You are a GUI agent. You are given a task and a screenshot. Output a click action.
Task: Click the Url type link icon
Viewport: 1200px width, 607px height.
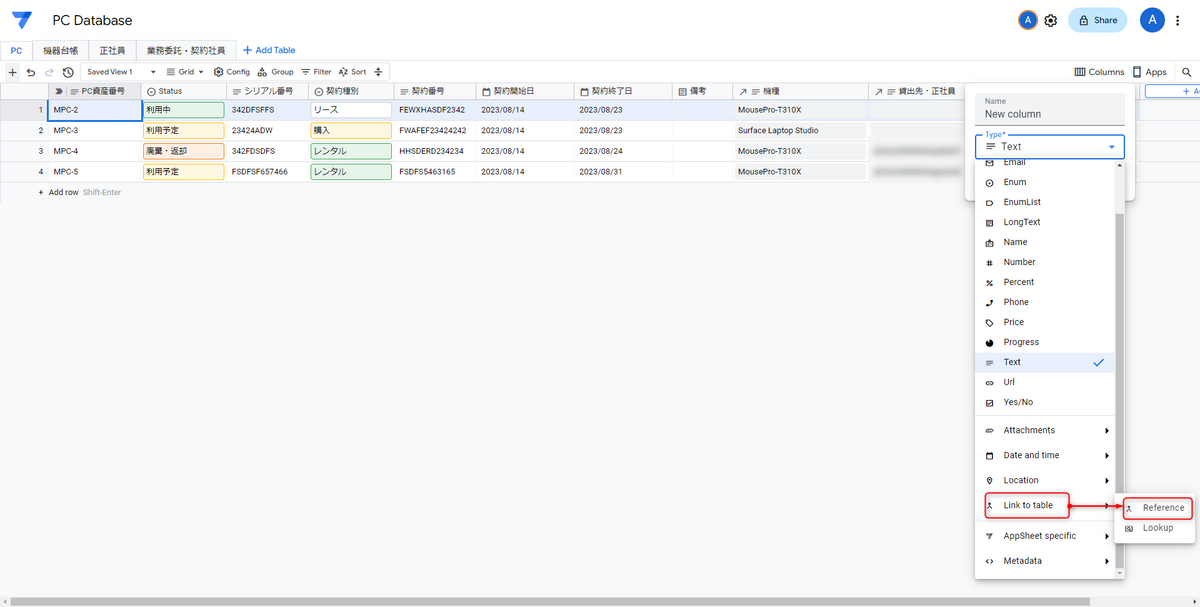click(x=990, y=382)
